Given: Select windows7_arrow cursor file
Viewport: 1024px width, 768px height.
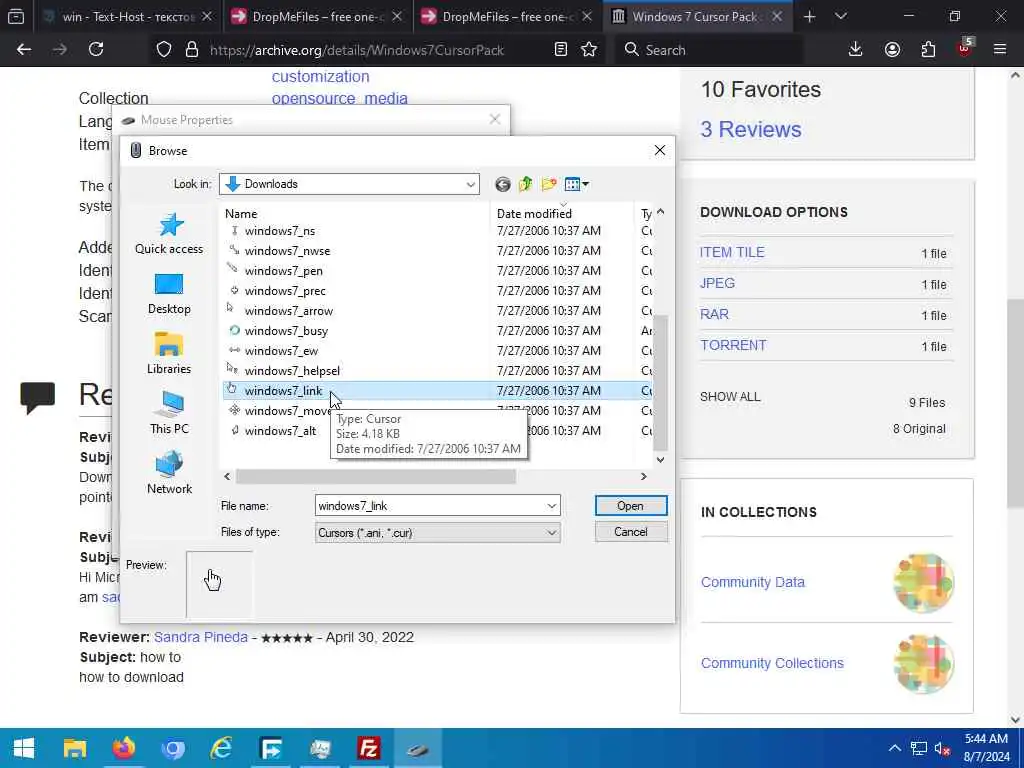Looking at the screenshot, I should (289, 311).
